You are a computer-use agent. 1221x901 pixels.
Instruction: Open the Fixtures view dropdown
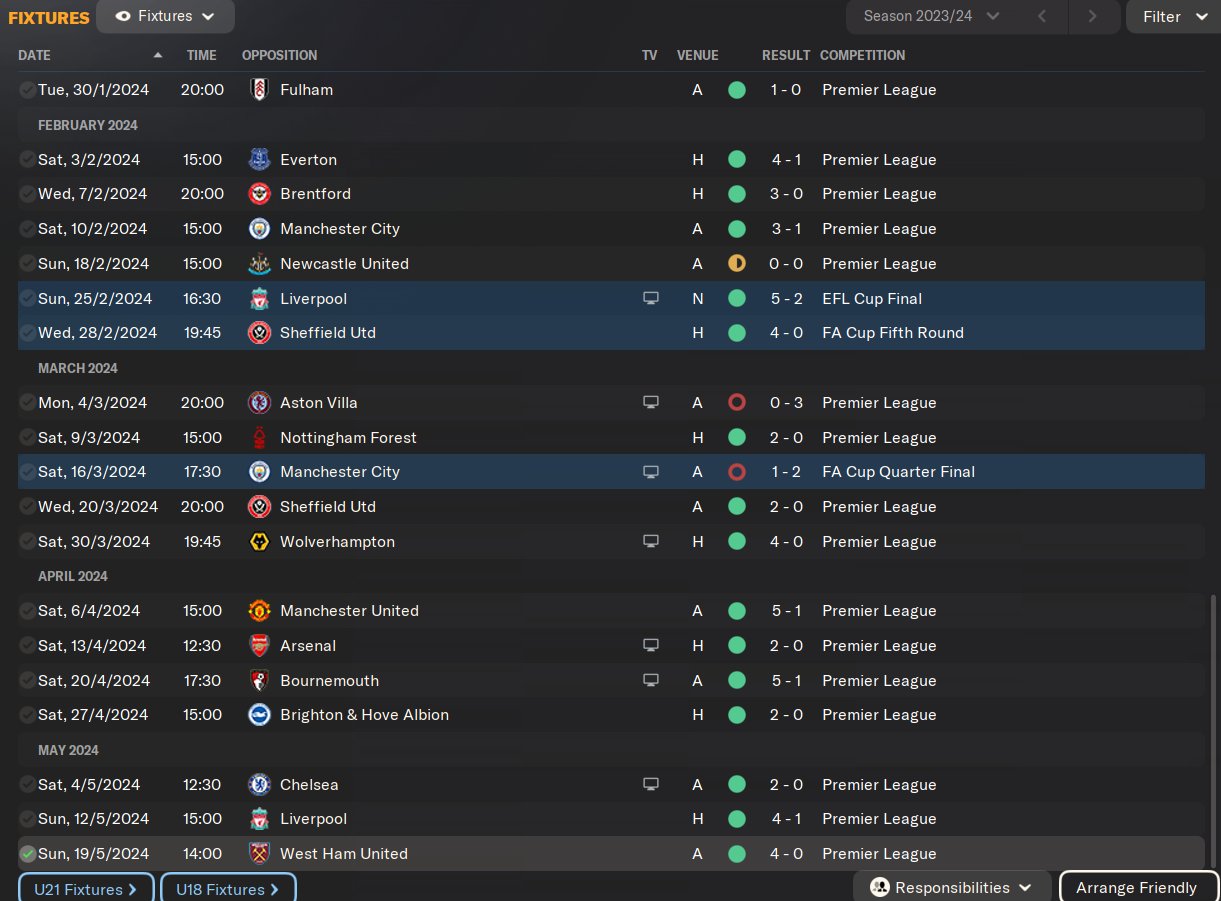click(165, 16)
